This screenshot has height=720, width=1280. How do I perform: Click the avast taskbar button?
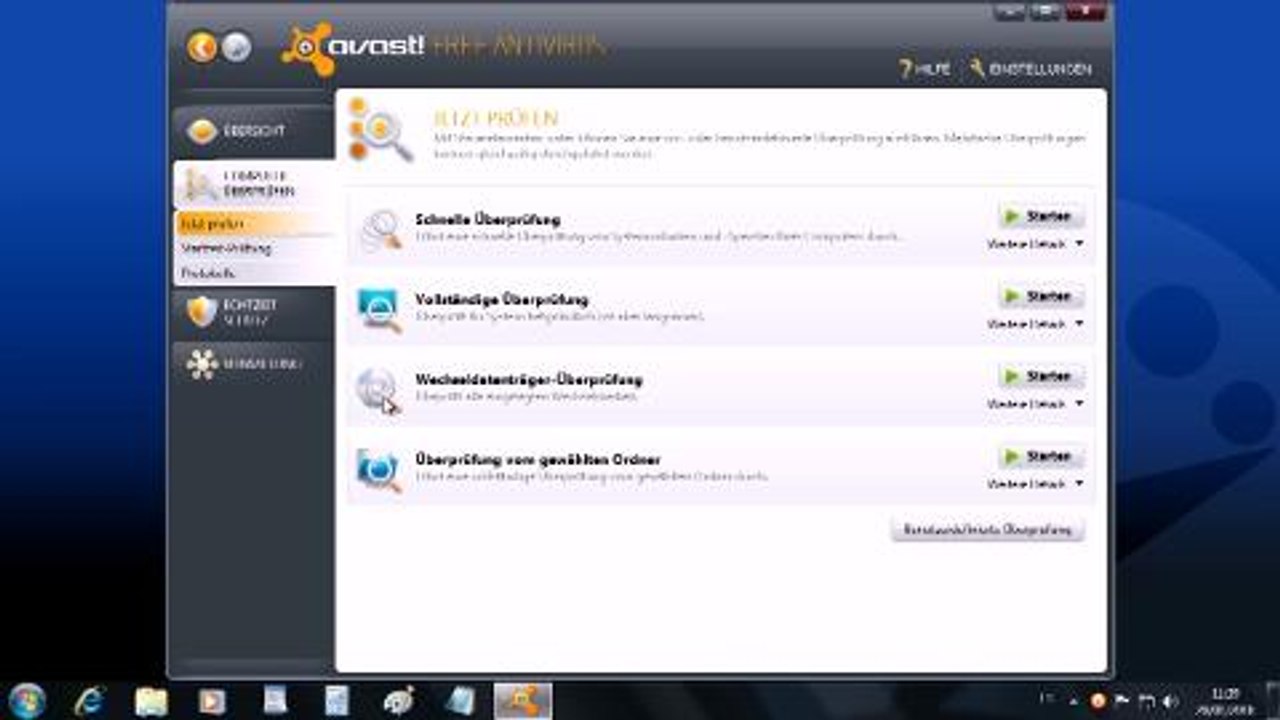click(x=523, y=700)
